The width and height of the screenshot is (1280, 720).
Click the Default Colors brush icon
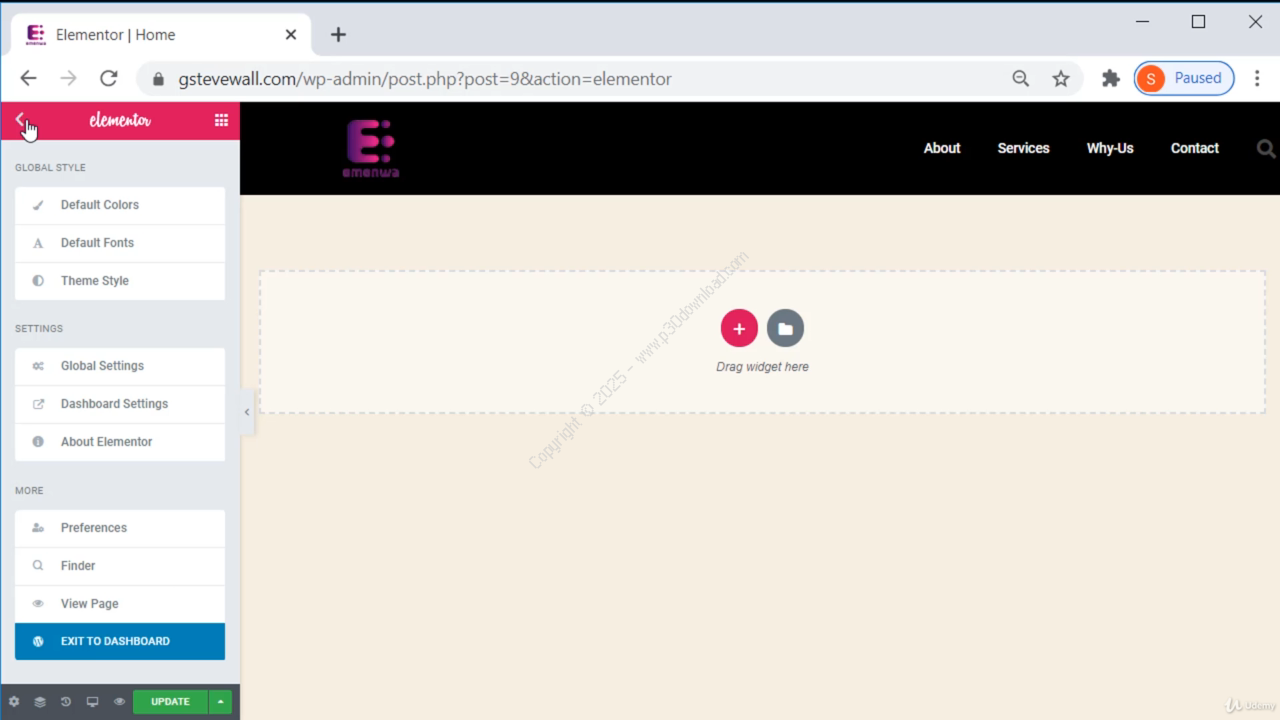pyautogui.click(x=38, y=205)
